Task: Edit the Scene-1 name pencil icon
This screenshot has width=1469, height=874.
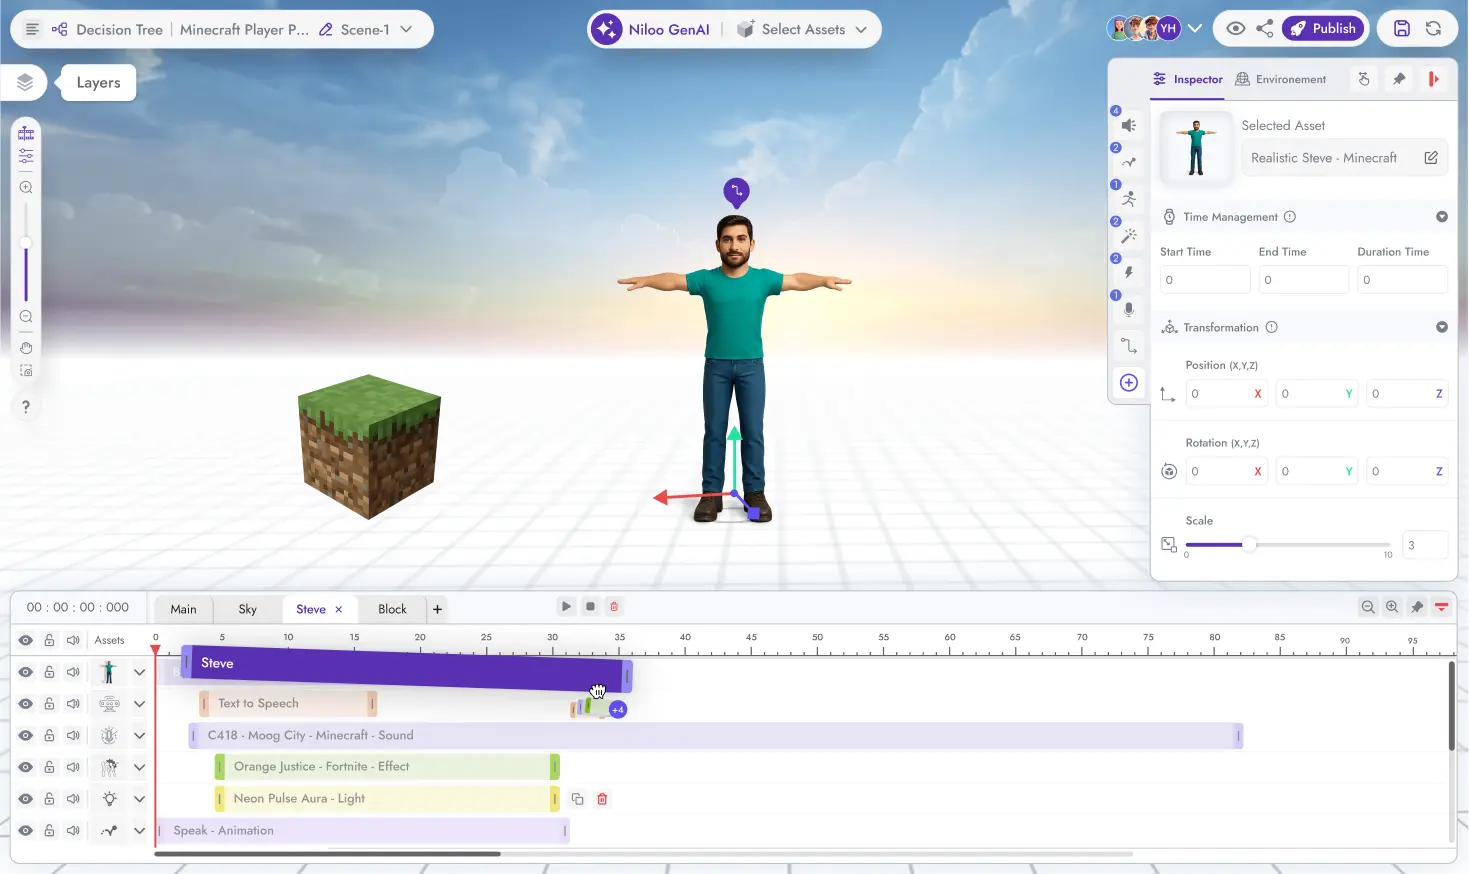Action: (326, 30)
